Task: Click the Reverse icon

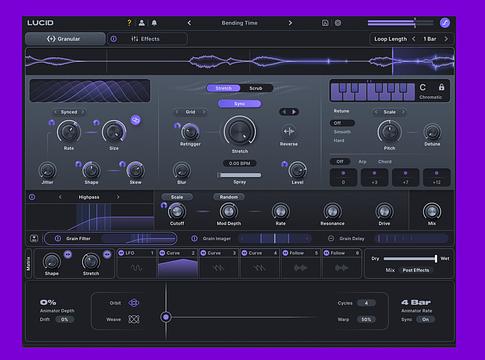Action: (x=289, y=131)
